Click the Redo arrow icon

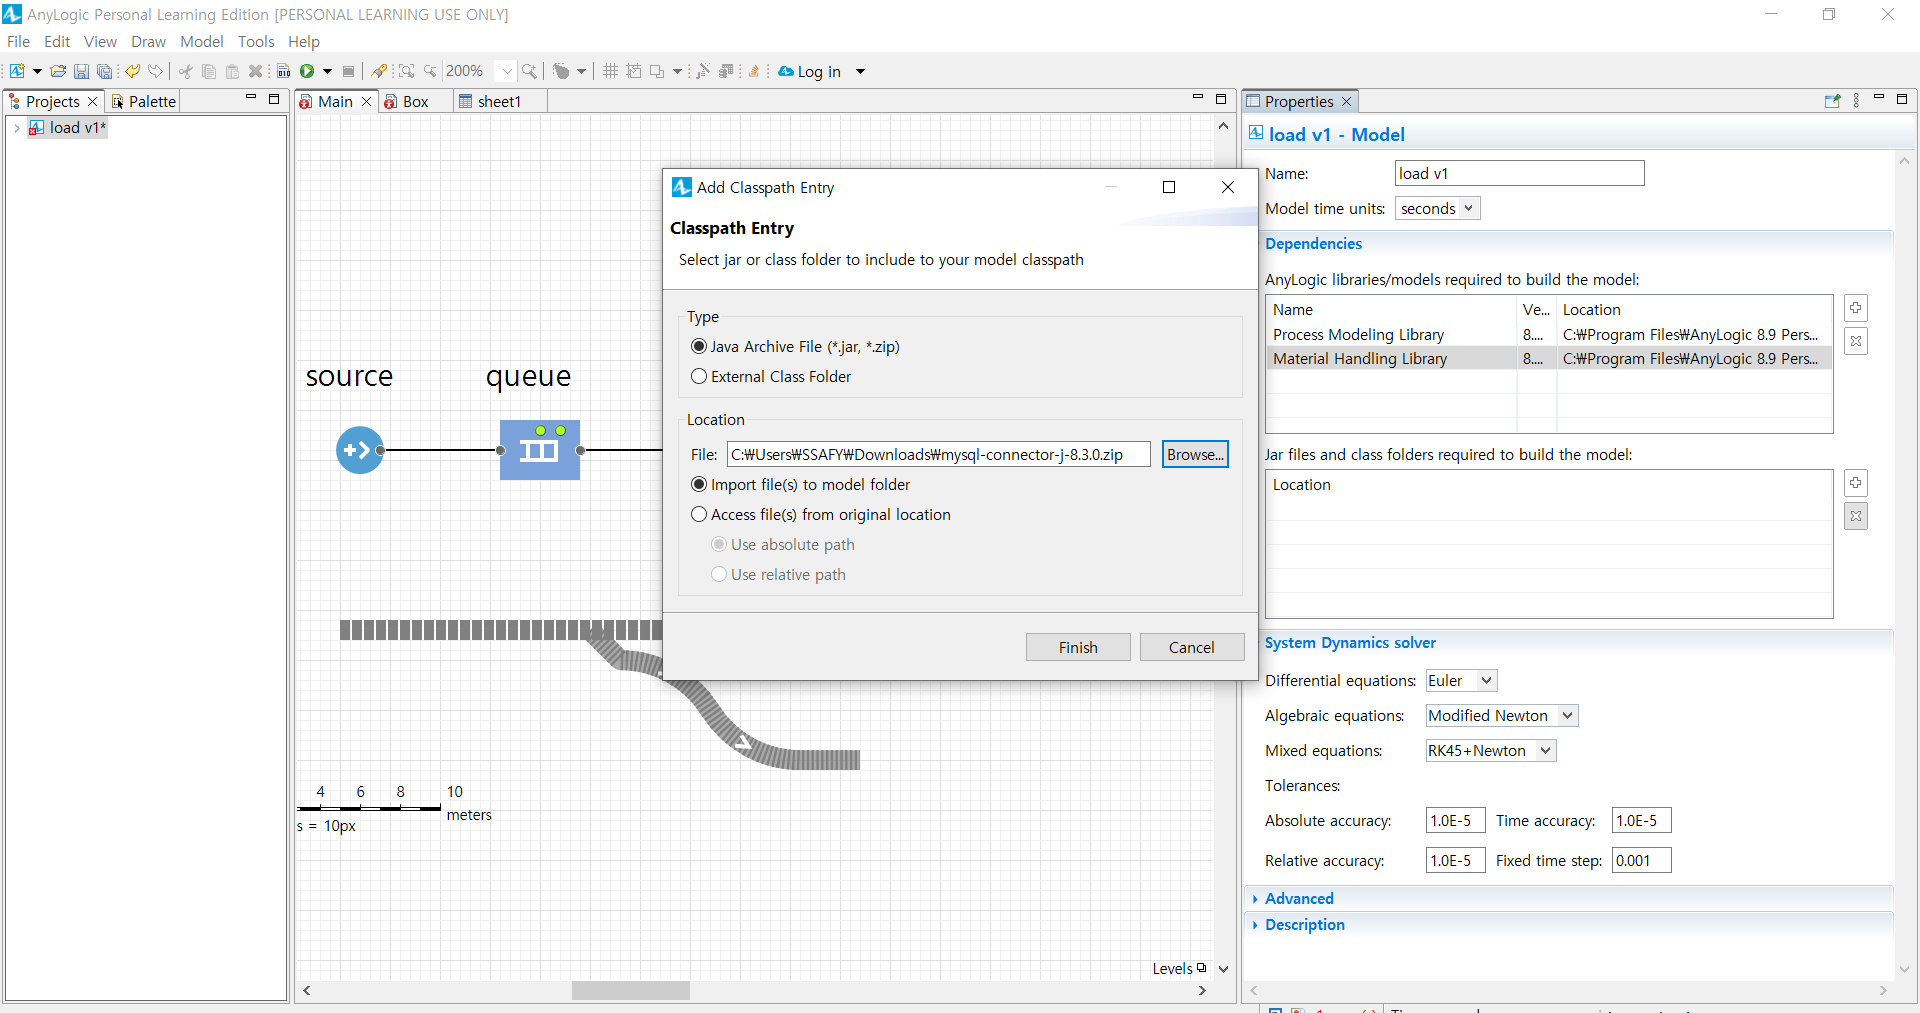(155, 71)
